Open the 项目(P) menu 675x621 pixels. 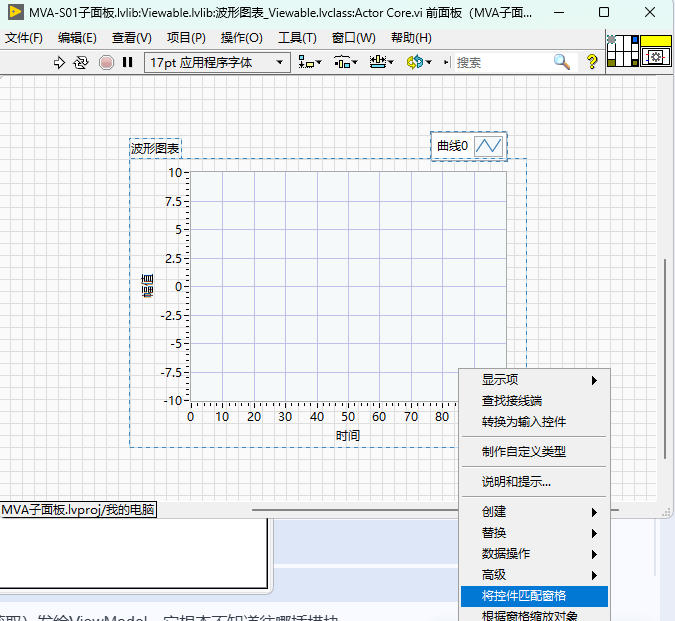pyautogui.click(x=186, y=38)
